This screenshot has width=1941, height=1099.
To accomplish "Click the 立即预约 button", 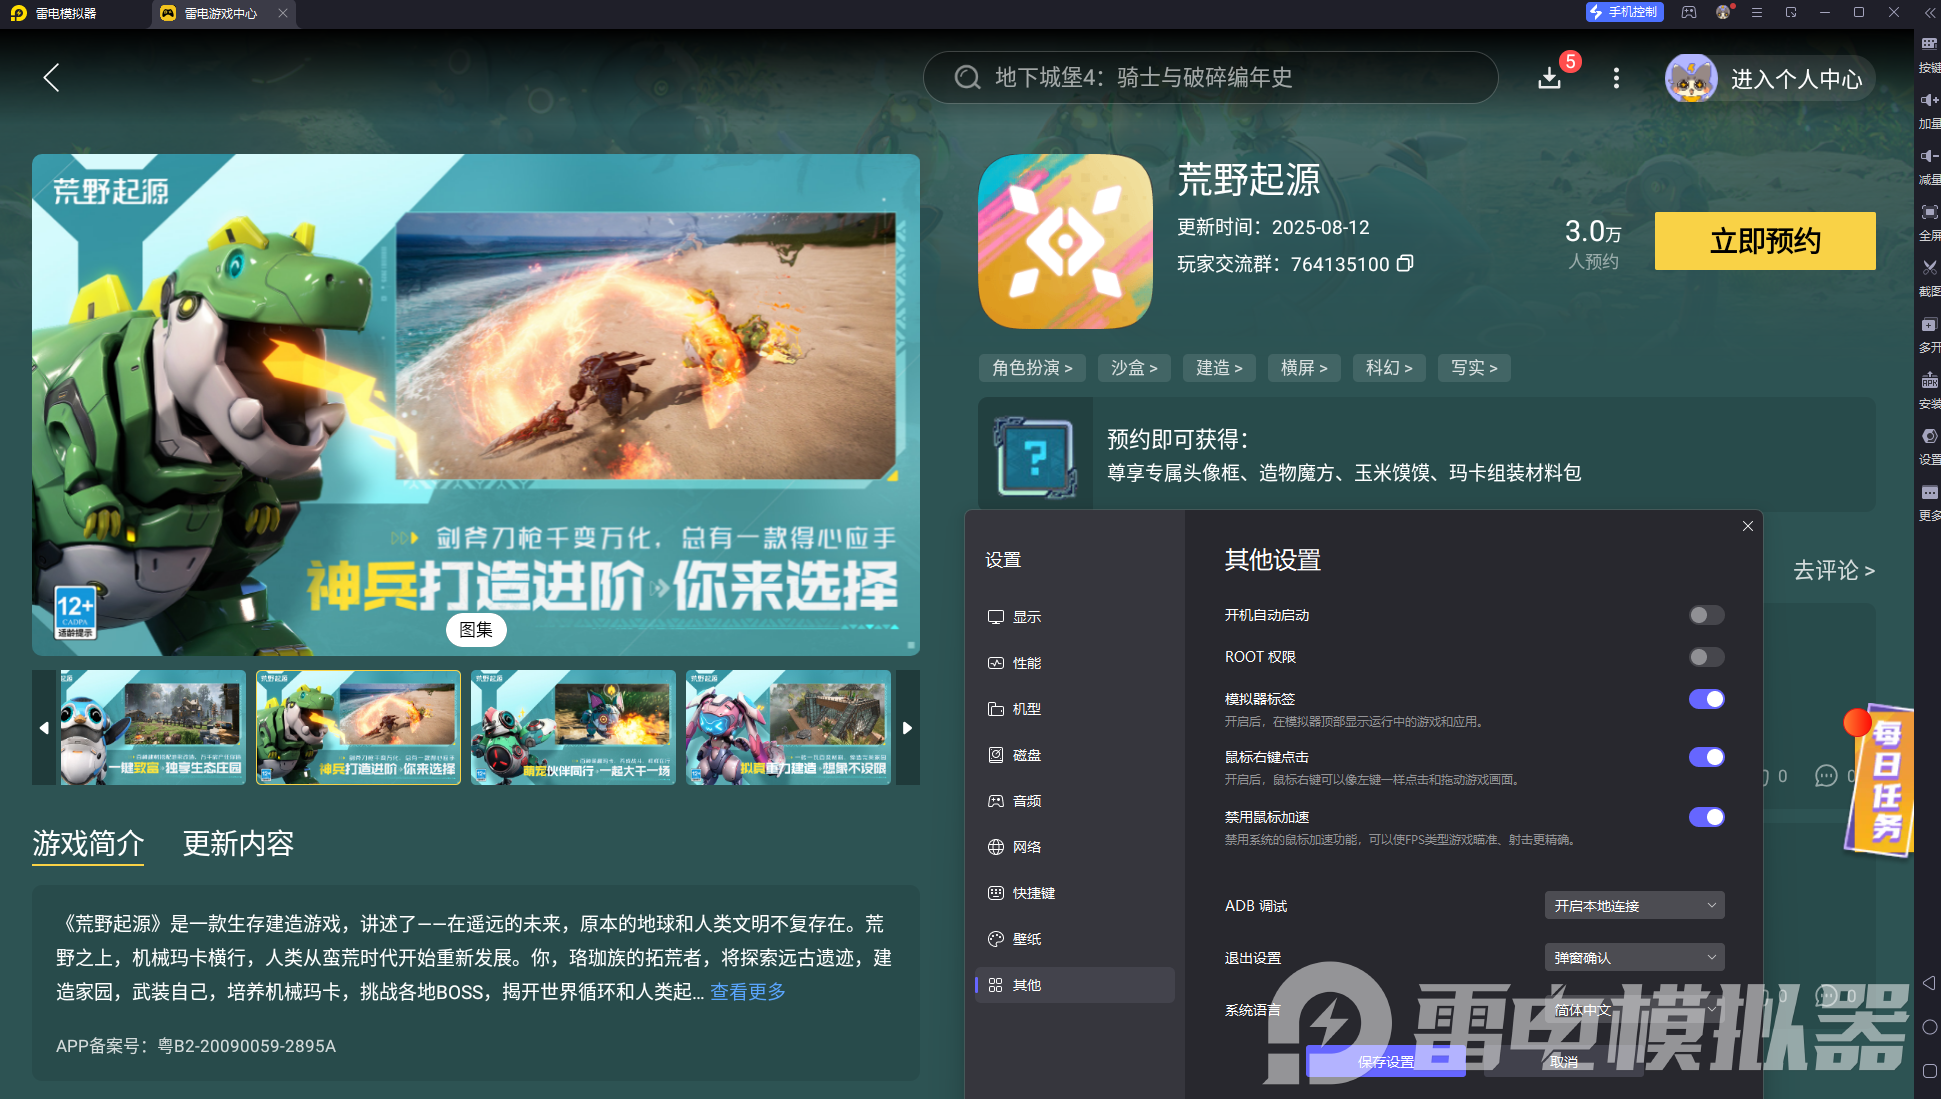I will pyautogui.click(x=1764, y=241).
